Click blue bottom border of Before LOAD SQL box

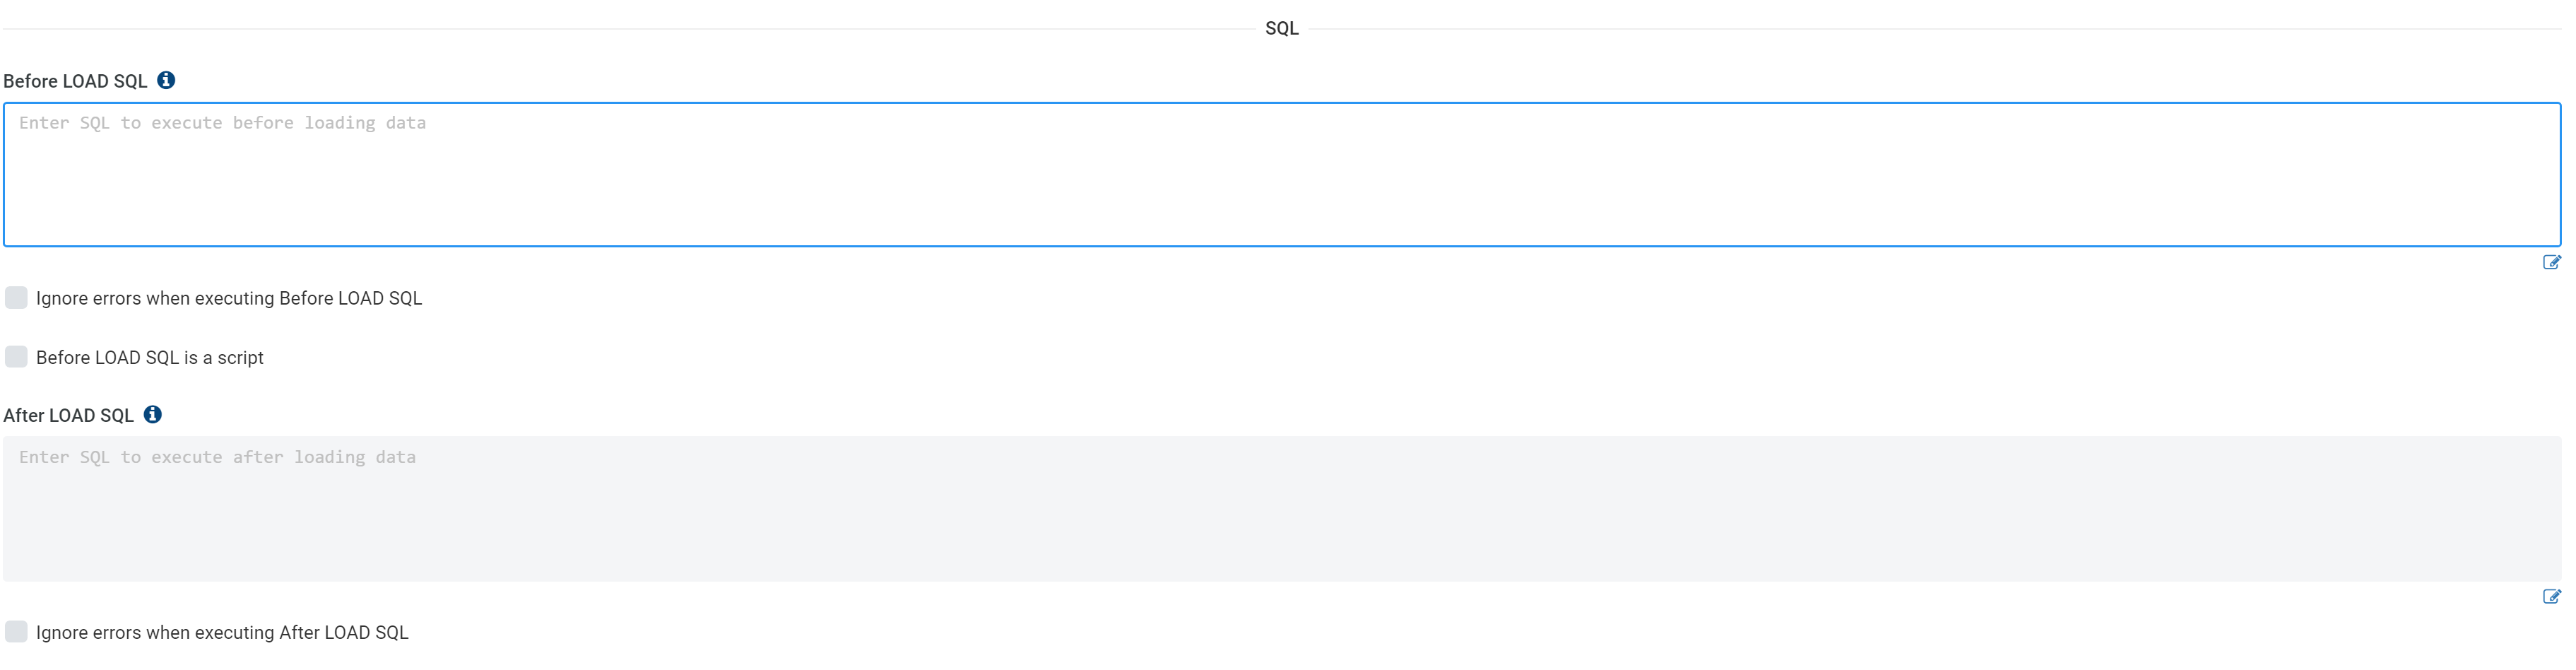tap(1280, 245)
